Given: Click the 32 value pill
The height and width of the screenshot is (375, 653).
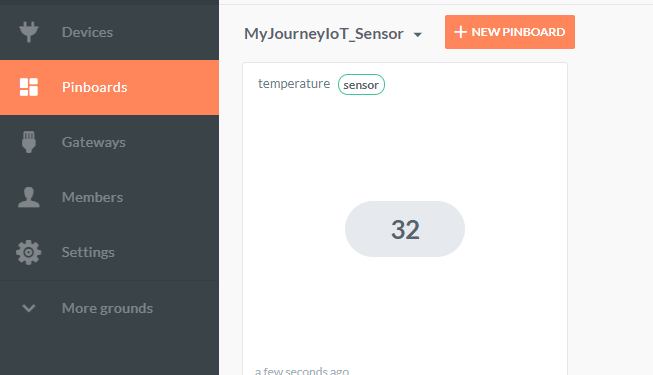Looking at the screenshot, I should pos(405,229).
